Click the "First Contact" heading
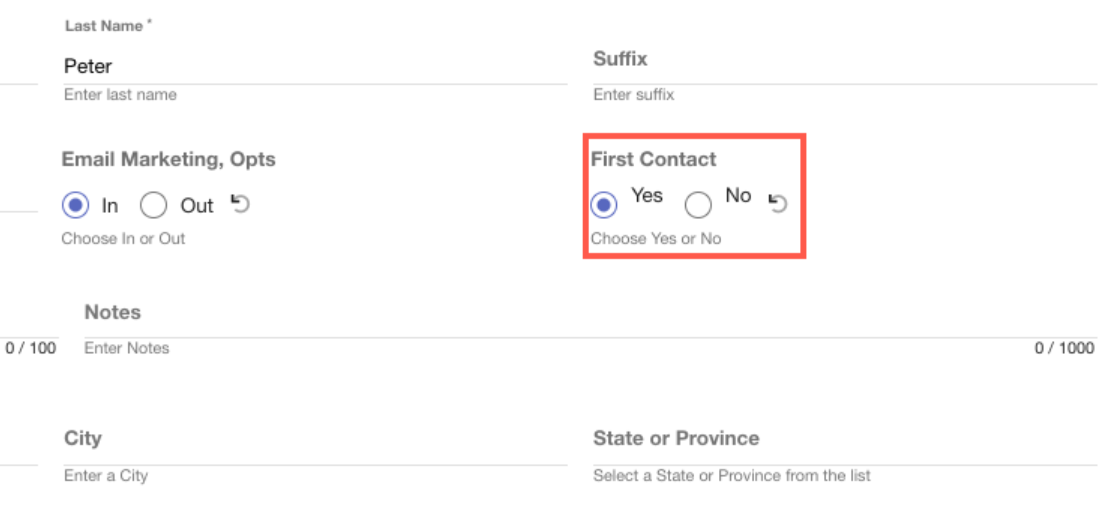 654,159
